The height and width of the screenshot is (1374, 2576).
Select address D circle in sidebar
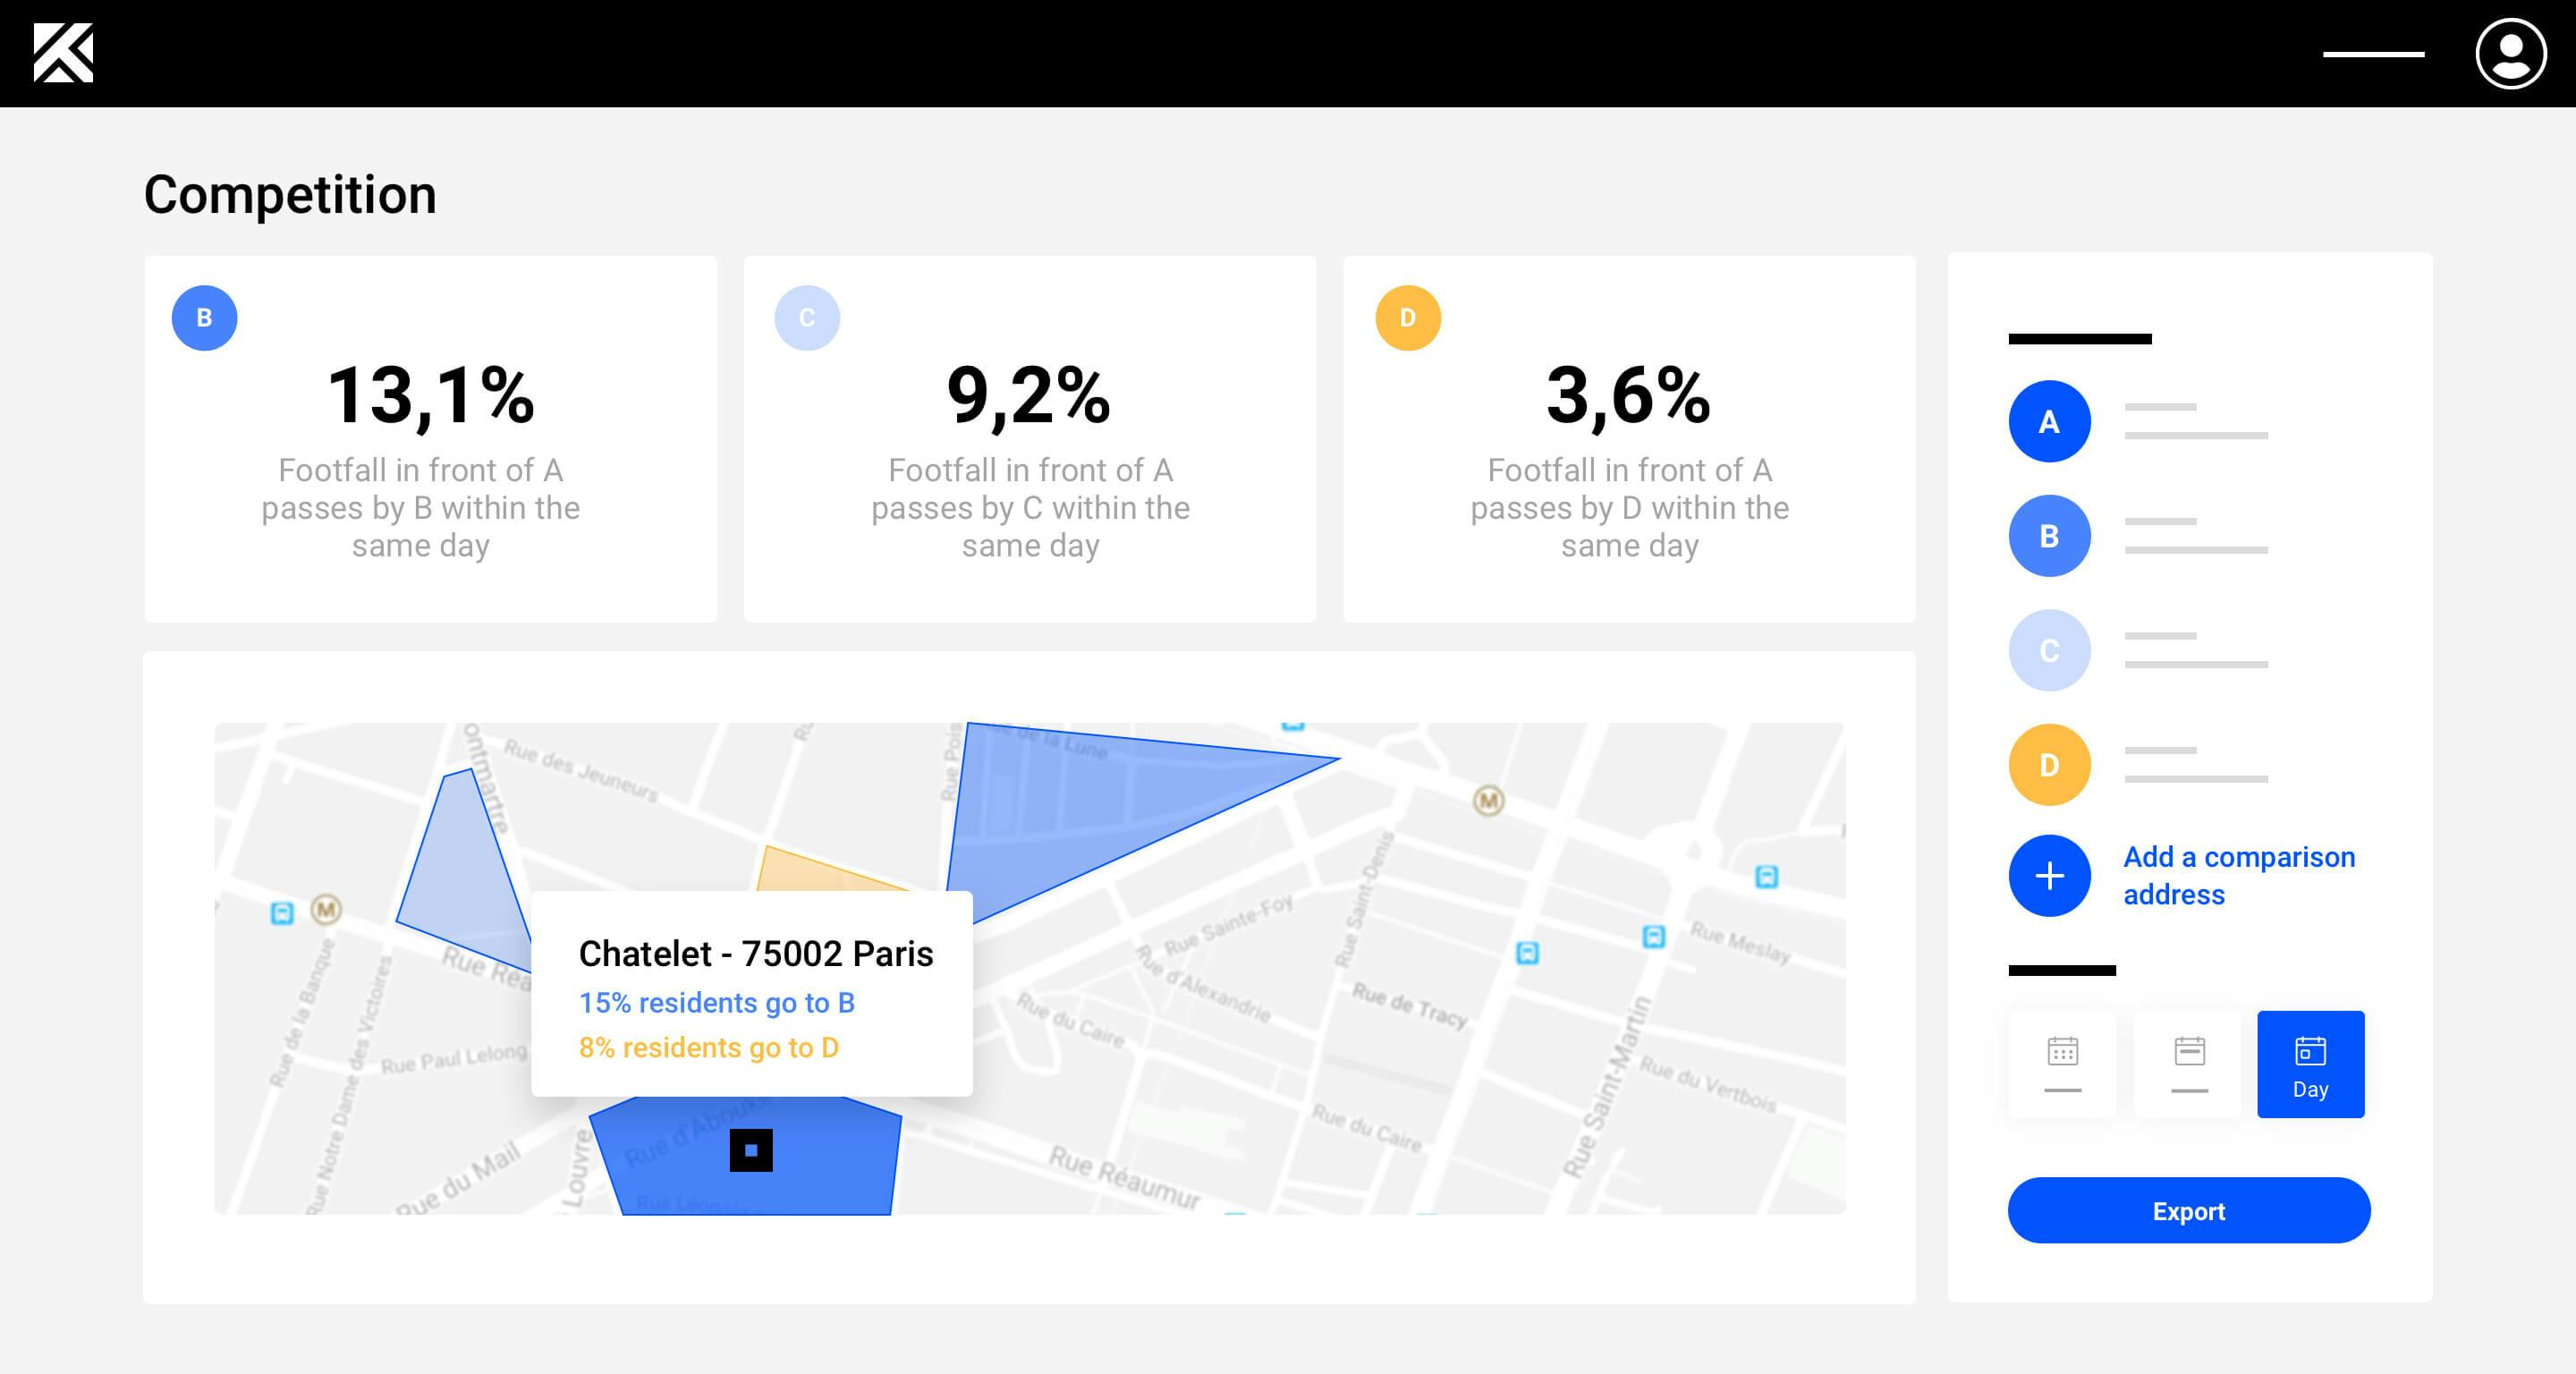pyautogui.click(x=2049, y=765)
